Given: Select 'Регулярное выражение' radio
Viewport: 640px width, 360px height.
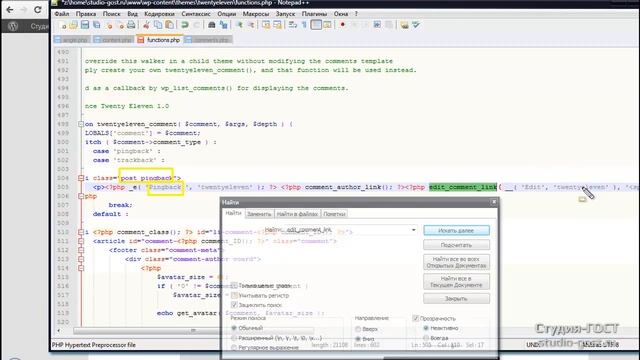Looking at the screenshot, I should tap(234, 348).
